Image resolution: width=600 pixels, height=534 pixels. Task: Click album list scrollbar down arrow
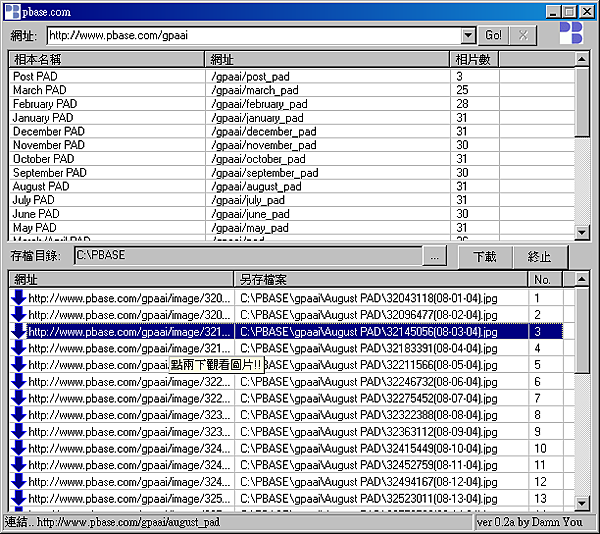tap(582, 232)
